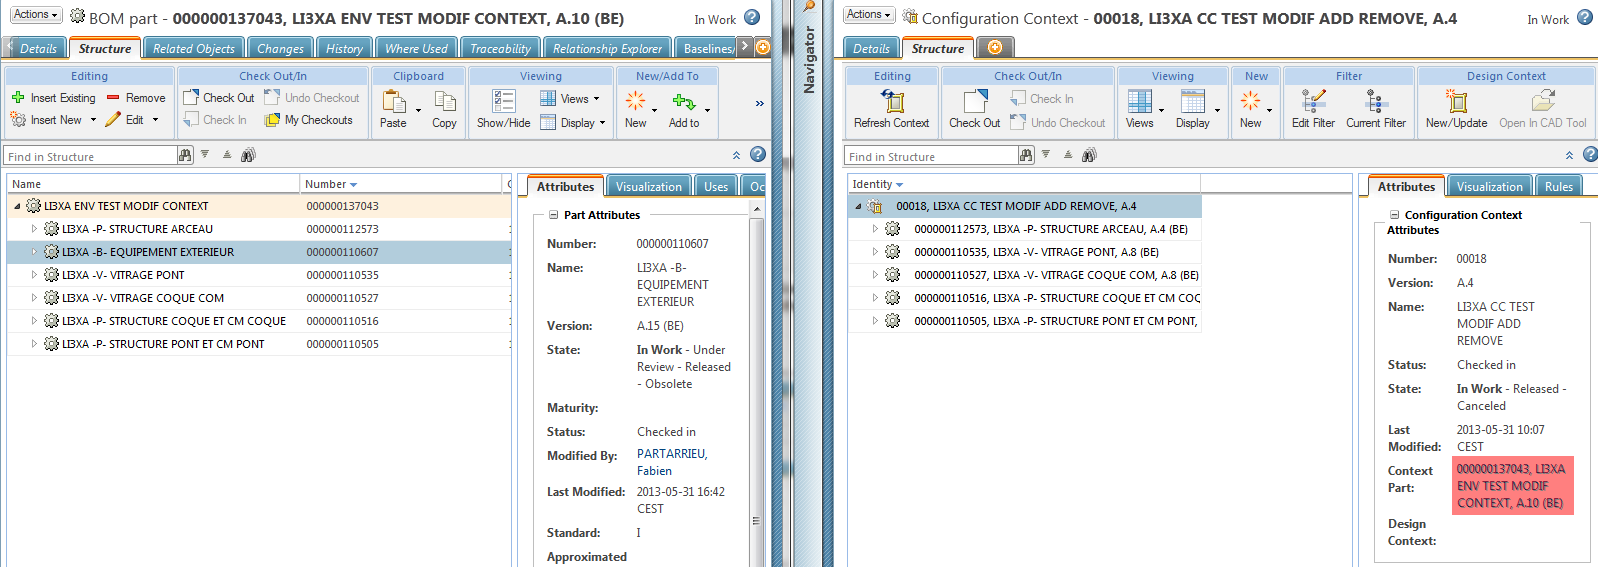Click Insert Existing in BOM Editing group
The image size is (1598, 567).
(54, 98)
